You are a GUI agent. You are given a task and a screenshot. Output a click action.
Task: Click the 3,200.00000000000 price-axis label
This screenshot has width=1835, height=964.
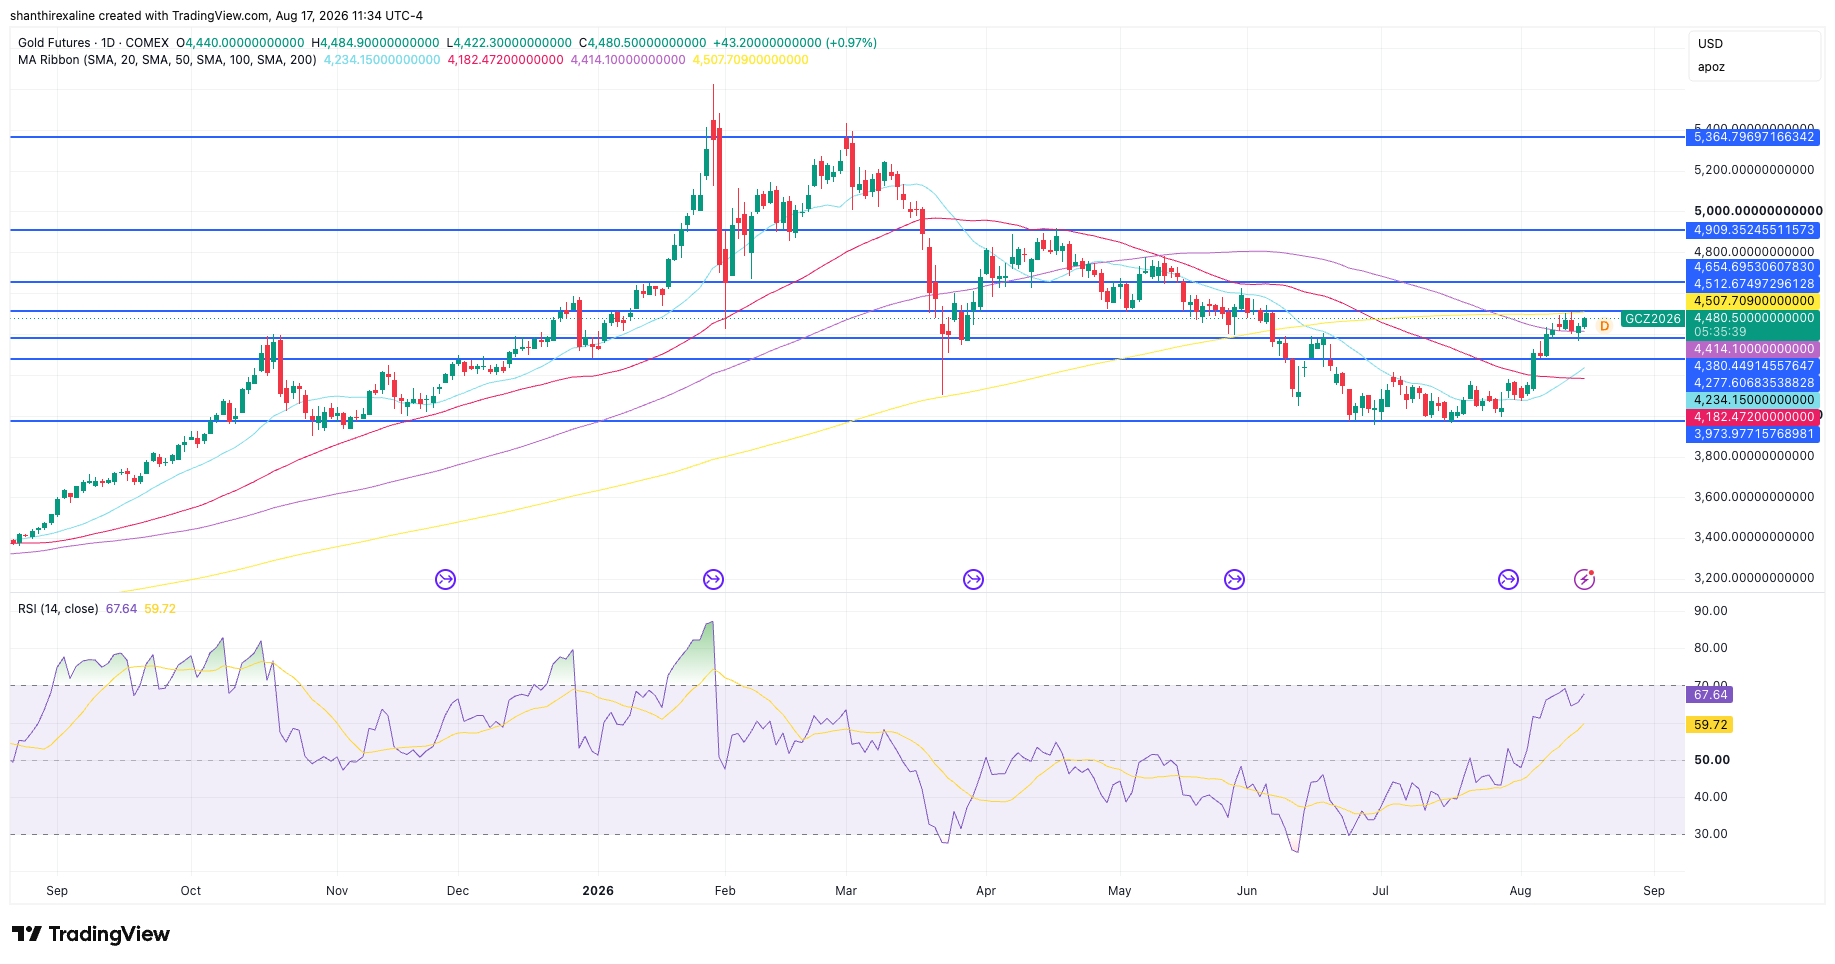pyautogui.click(x=1754, y=578)
